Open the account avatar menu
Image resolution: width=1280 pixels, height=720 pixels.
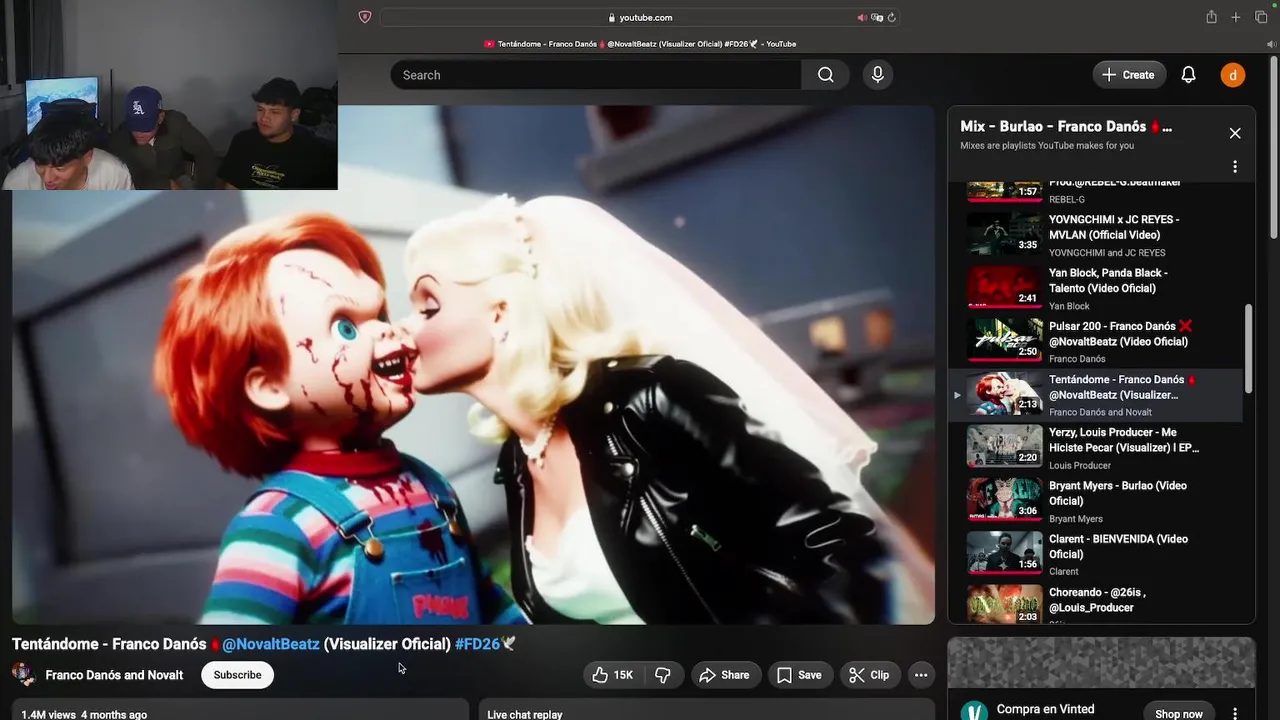point(1232,75)
